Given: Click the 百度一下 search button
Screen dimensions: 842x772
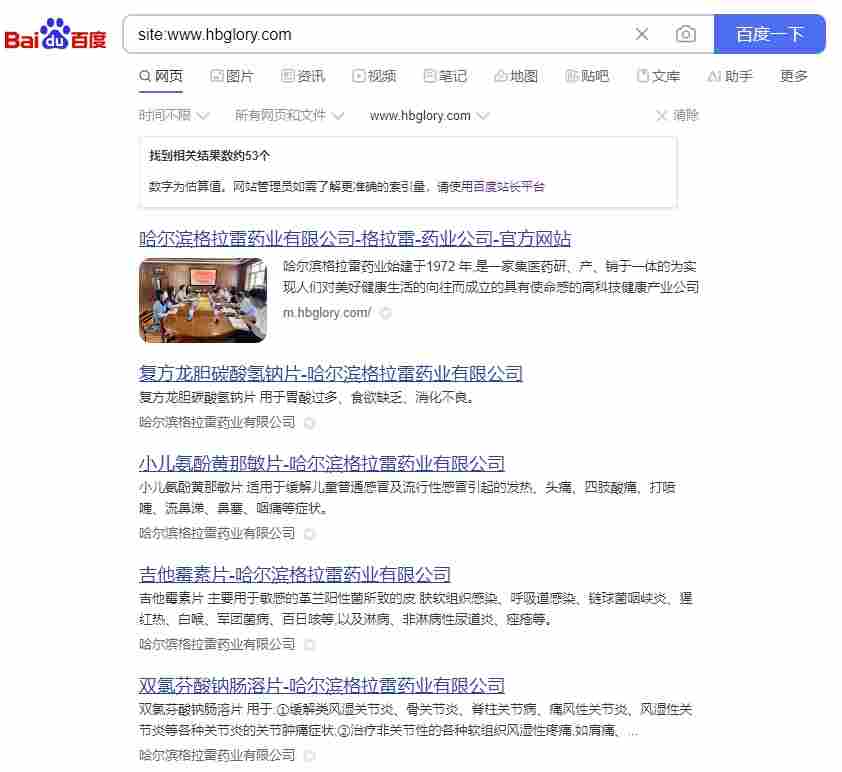Looking at the screenshot, I should [x=769, y=34].
